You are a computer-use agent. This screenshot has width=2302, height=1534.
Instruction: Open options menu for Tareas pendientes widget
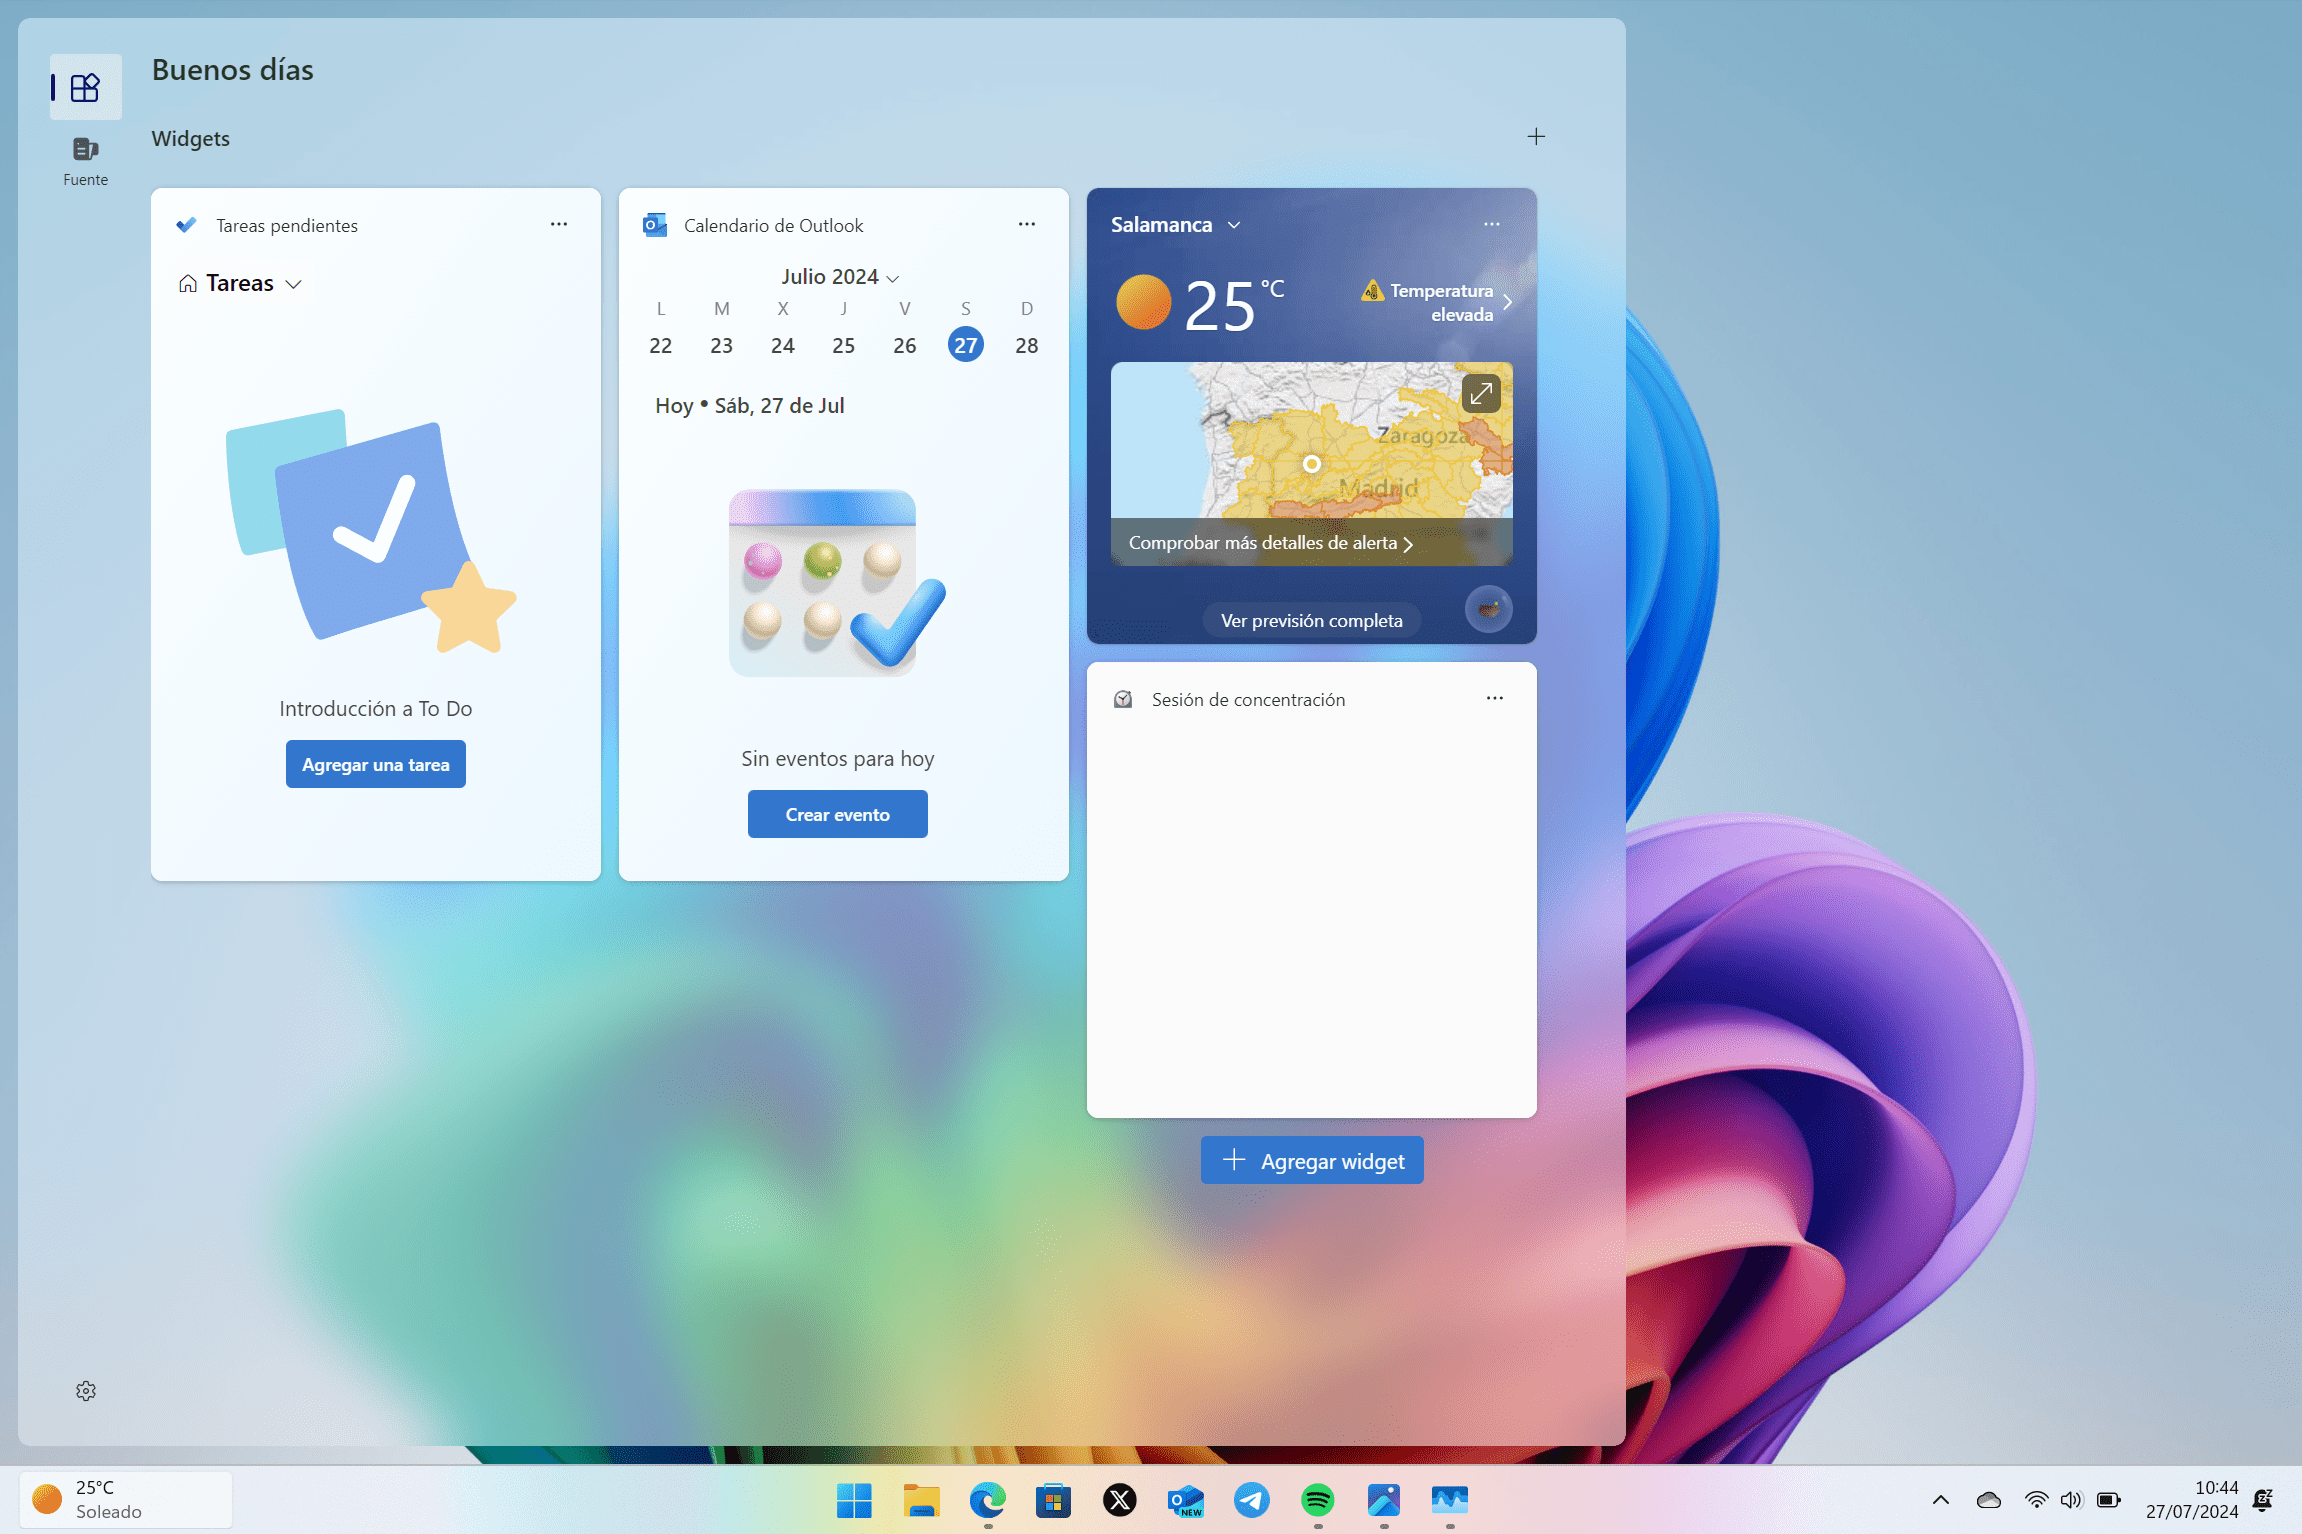(x=558, y=224)
